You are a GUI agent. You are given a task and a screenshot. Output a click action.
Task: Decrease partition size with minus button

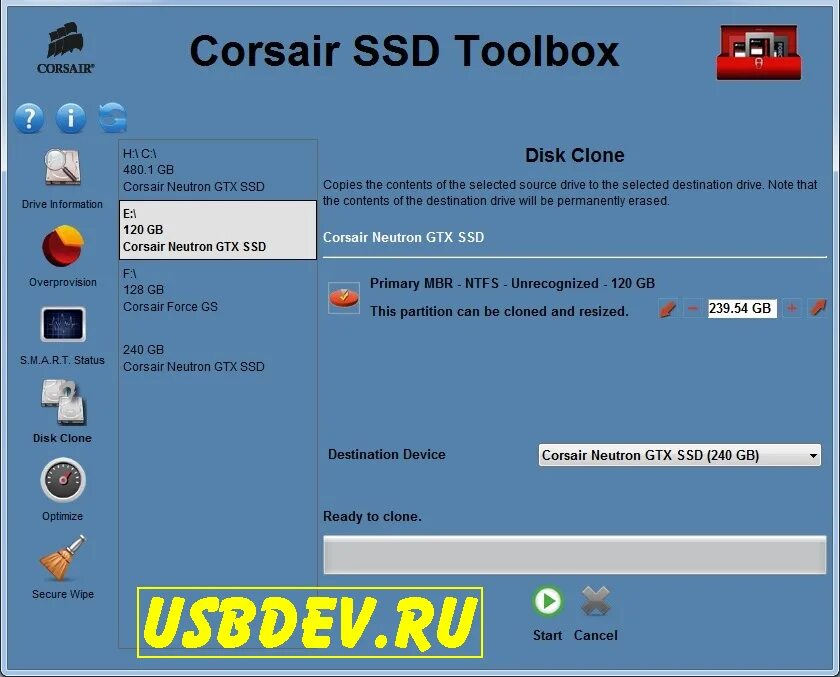pos(693,309)
